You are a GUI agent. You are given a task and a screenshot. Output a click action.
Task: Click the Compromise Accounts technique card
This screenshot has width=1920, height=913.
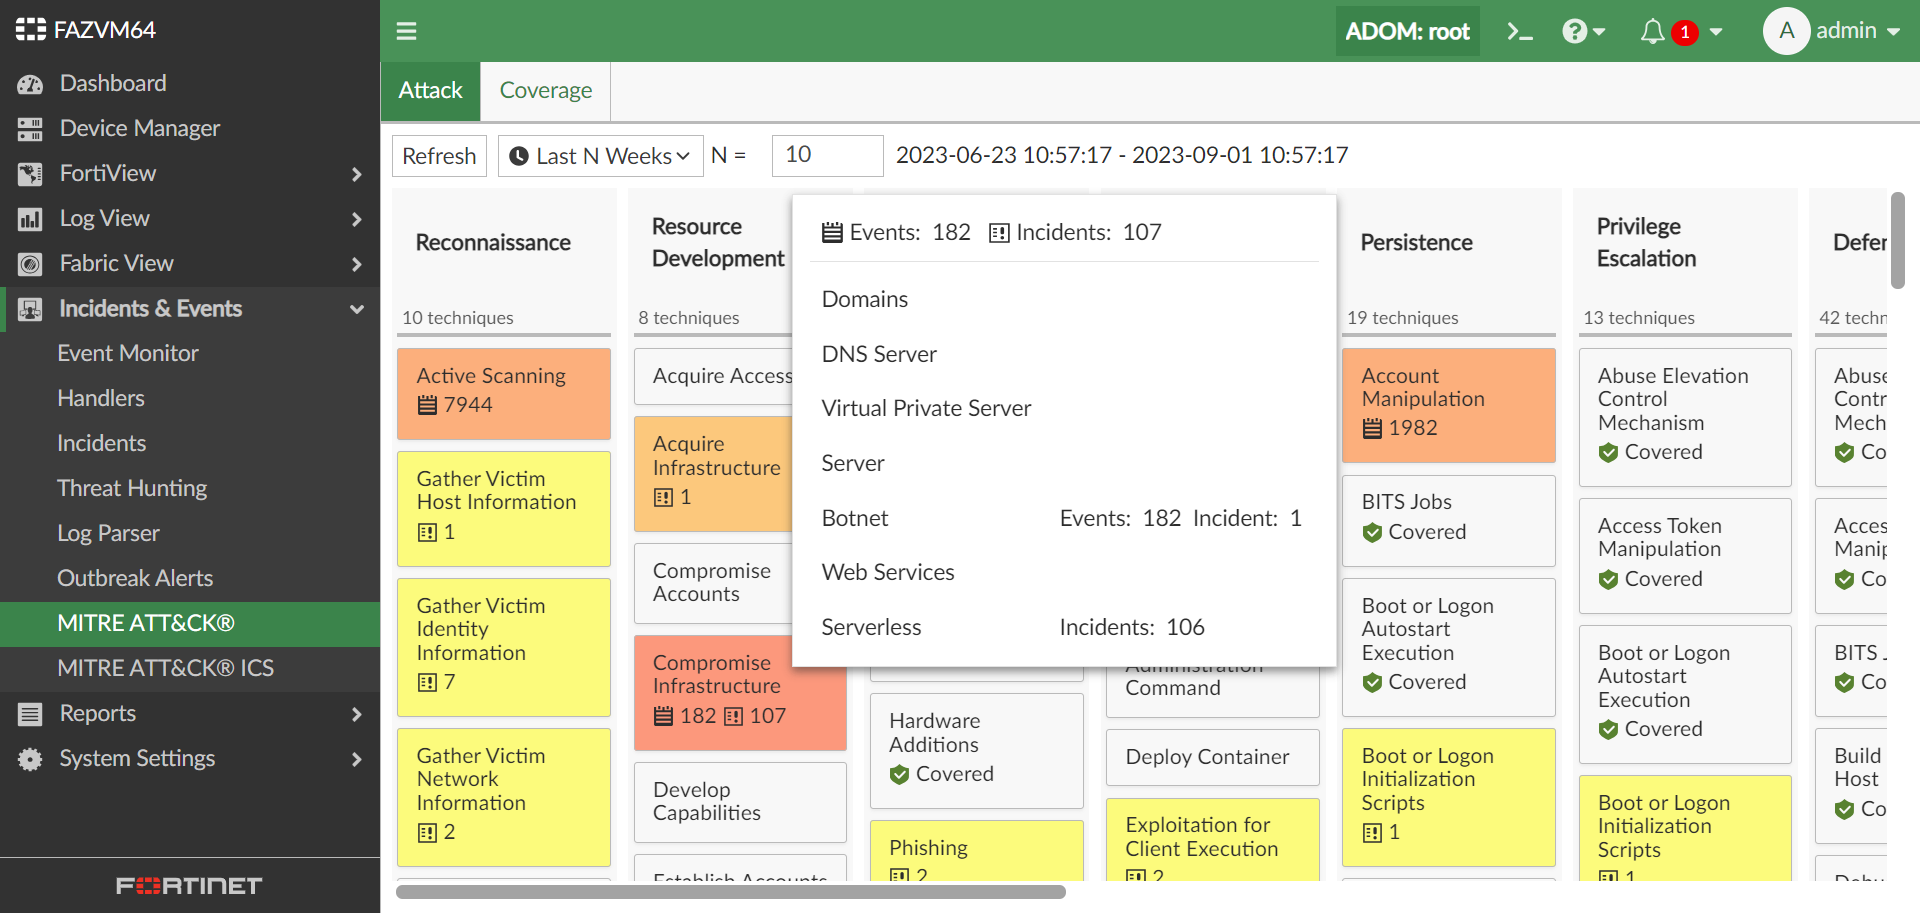[x=714, y=583]
